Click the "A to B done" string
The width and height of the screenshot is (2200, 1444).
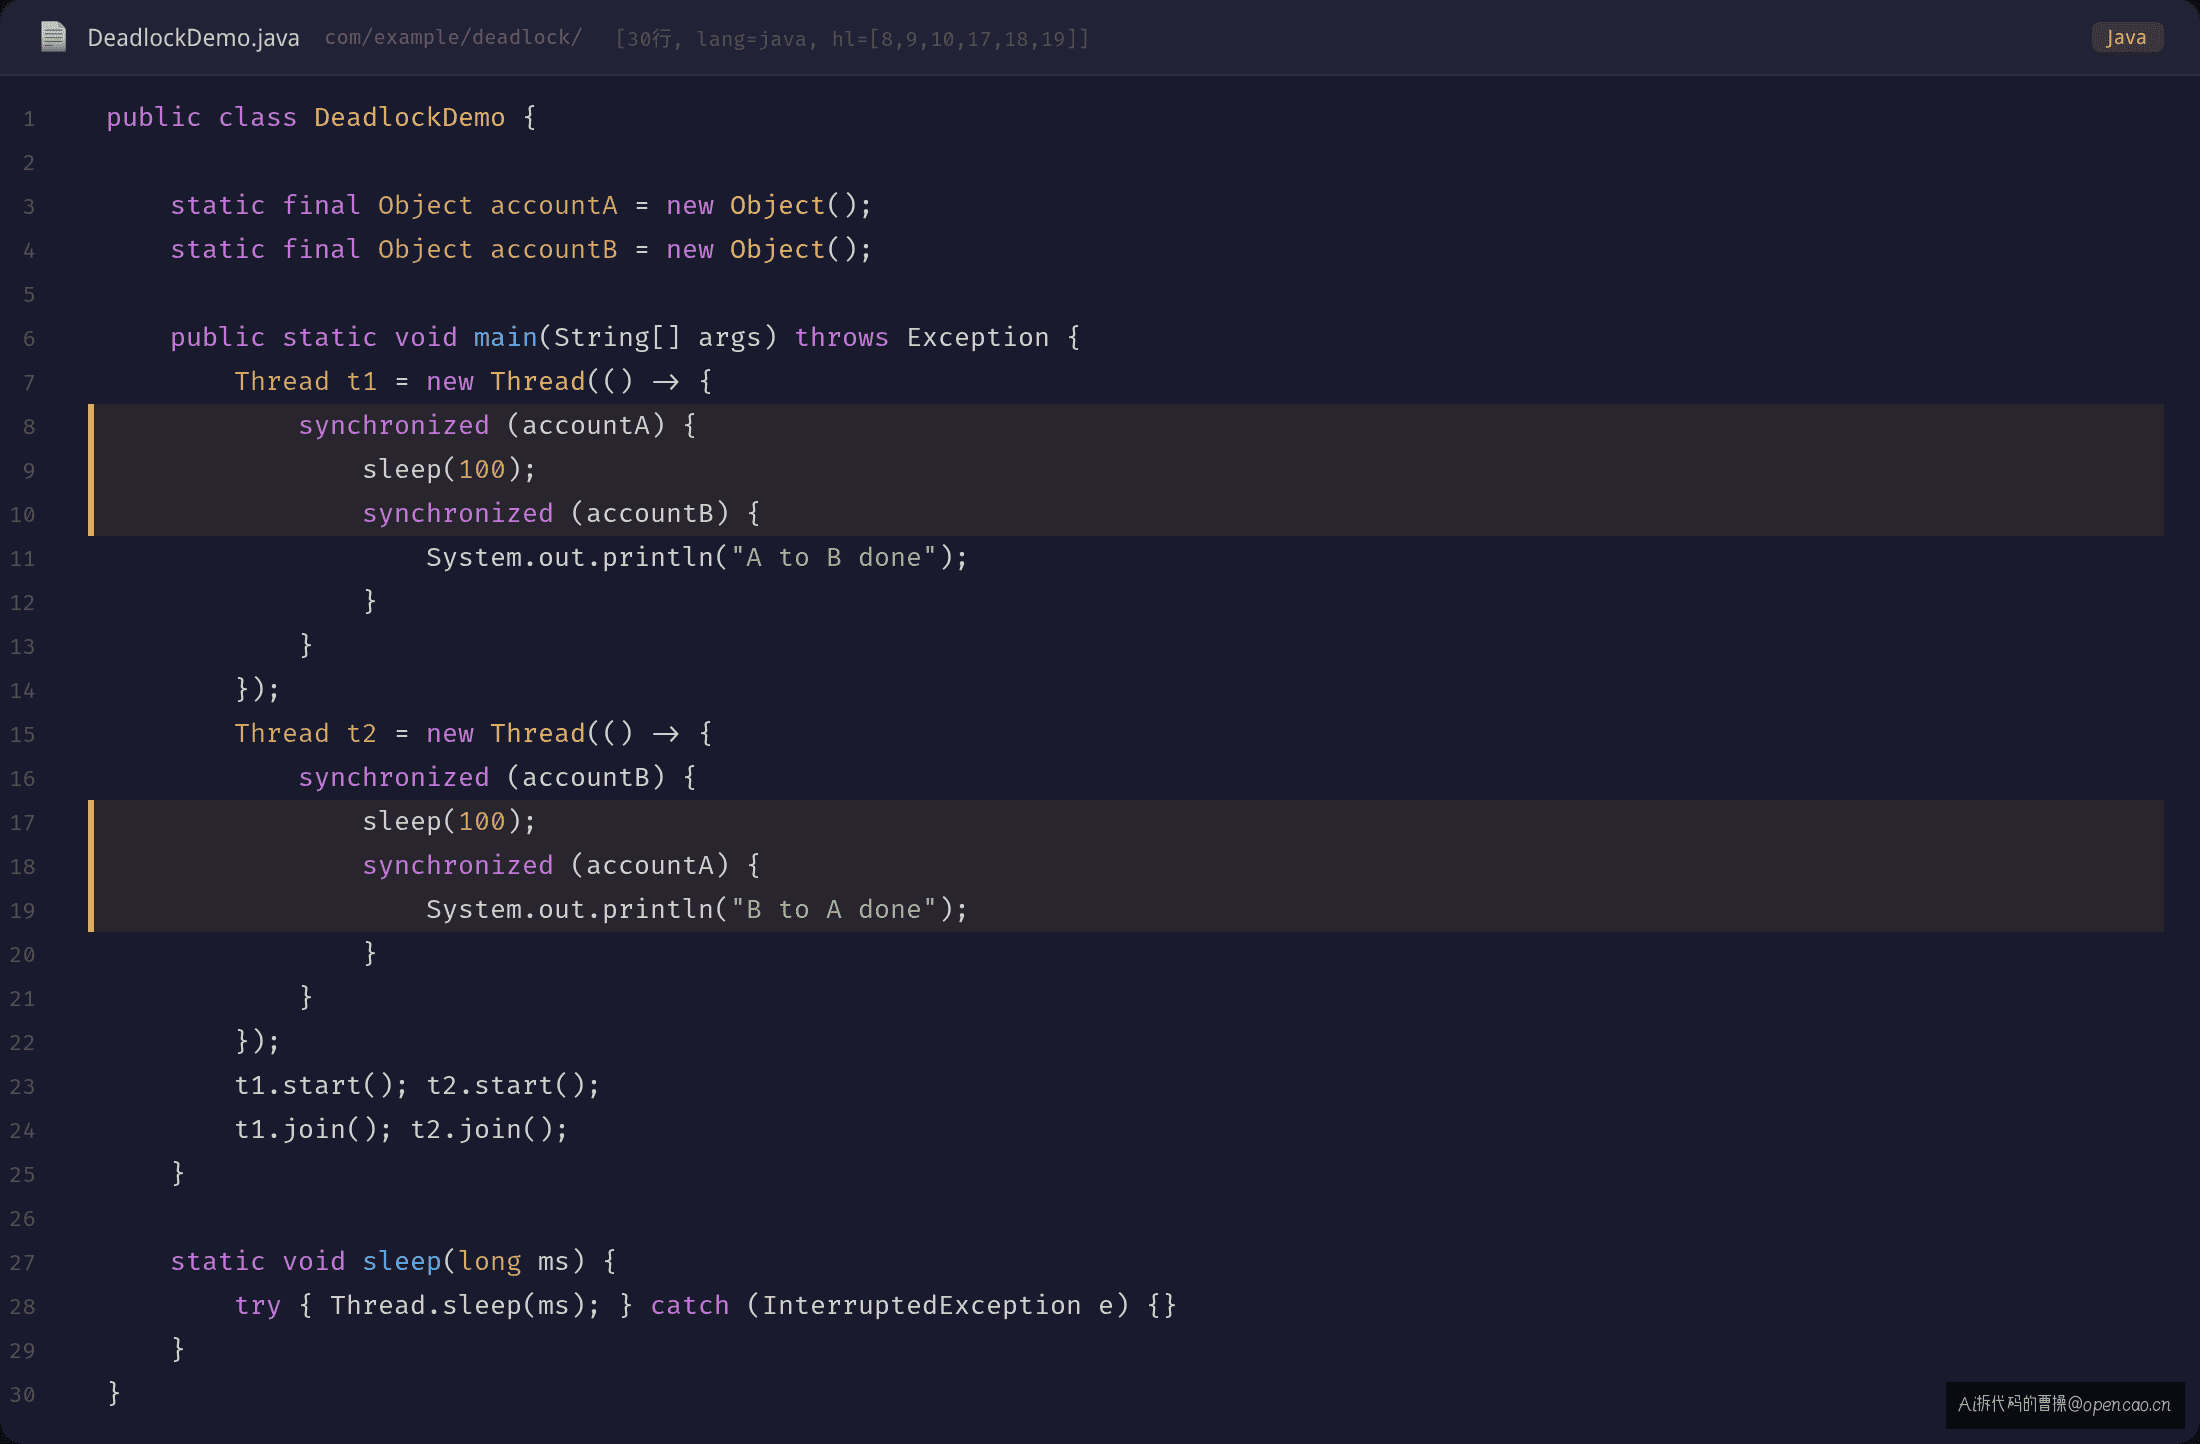(x=834, y=557)
